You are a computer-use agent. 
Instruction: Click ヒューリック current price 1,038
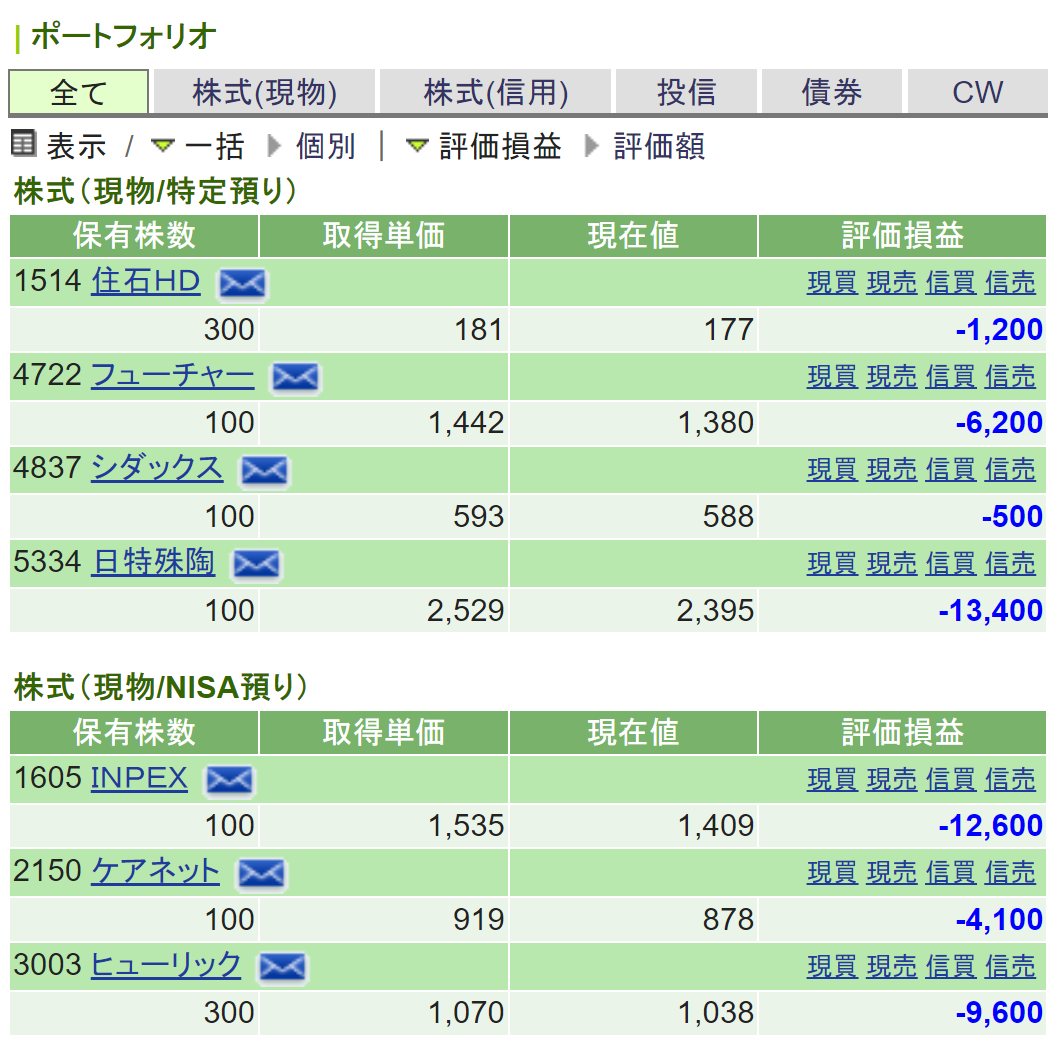click(x=716, y=1013)
